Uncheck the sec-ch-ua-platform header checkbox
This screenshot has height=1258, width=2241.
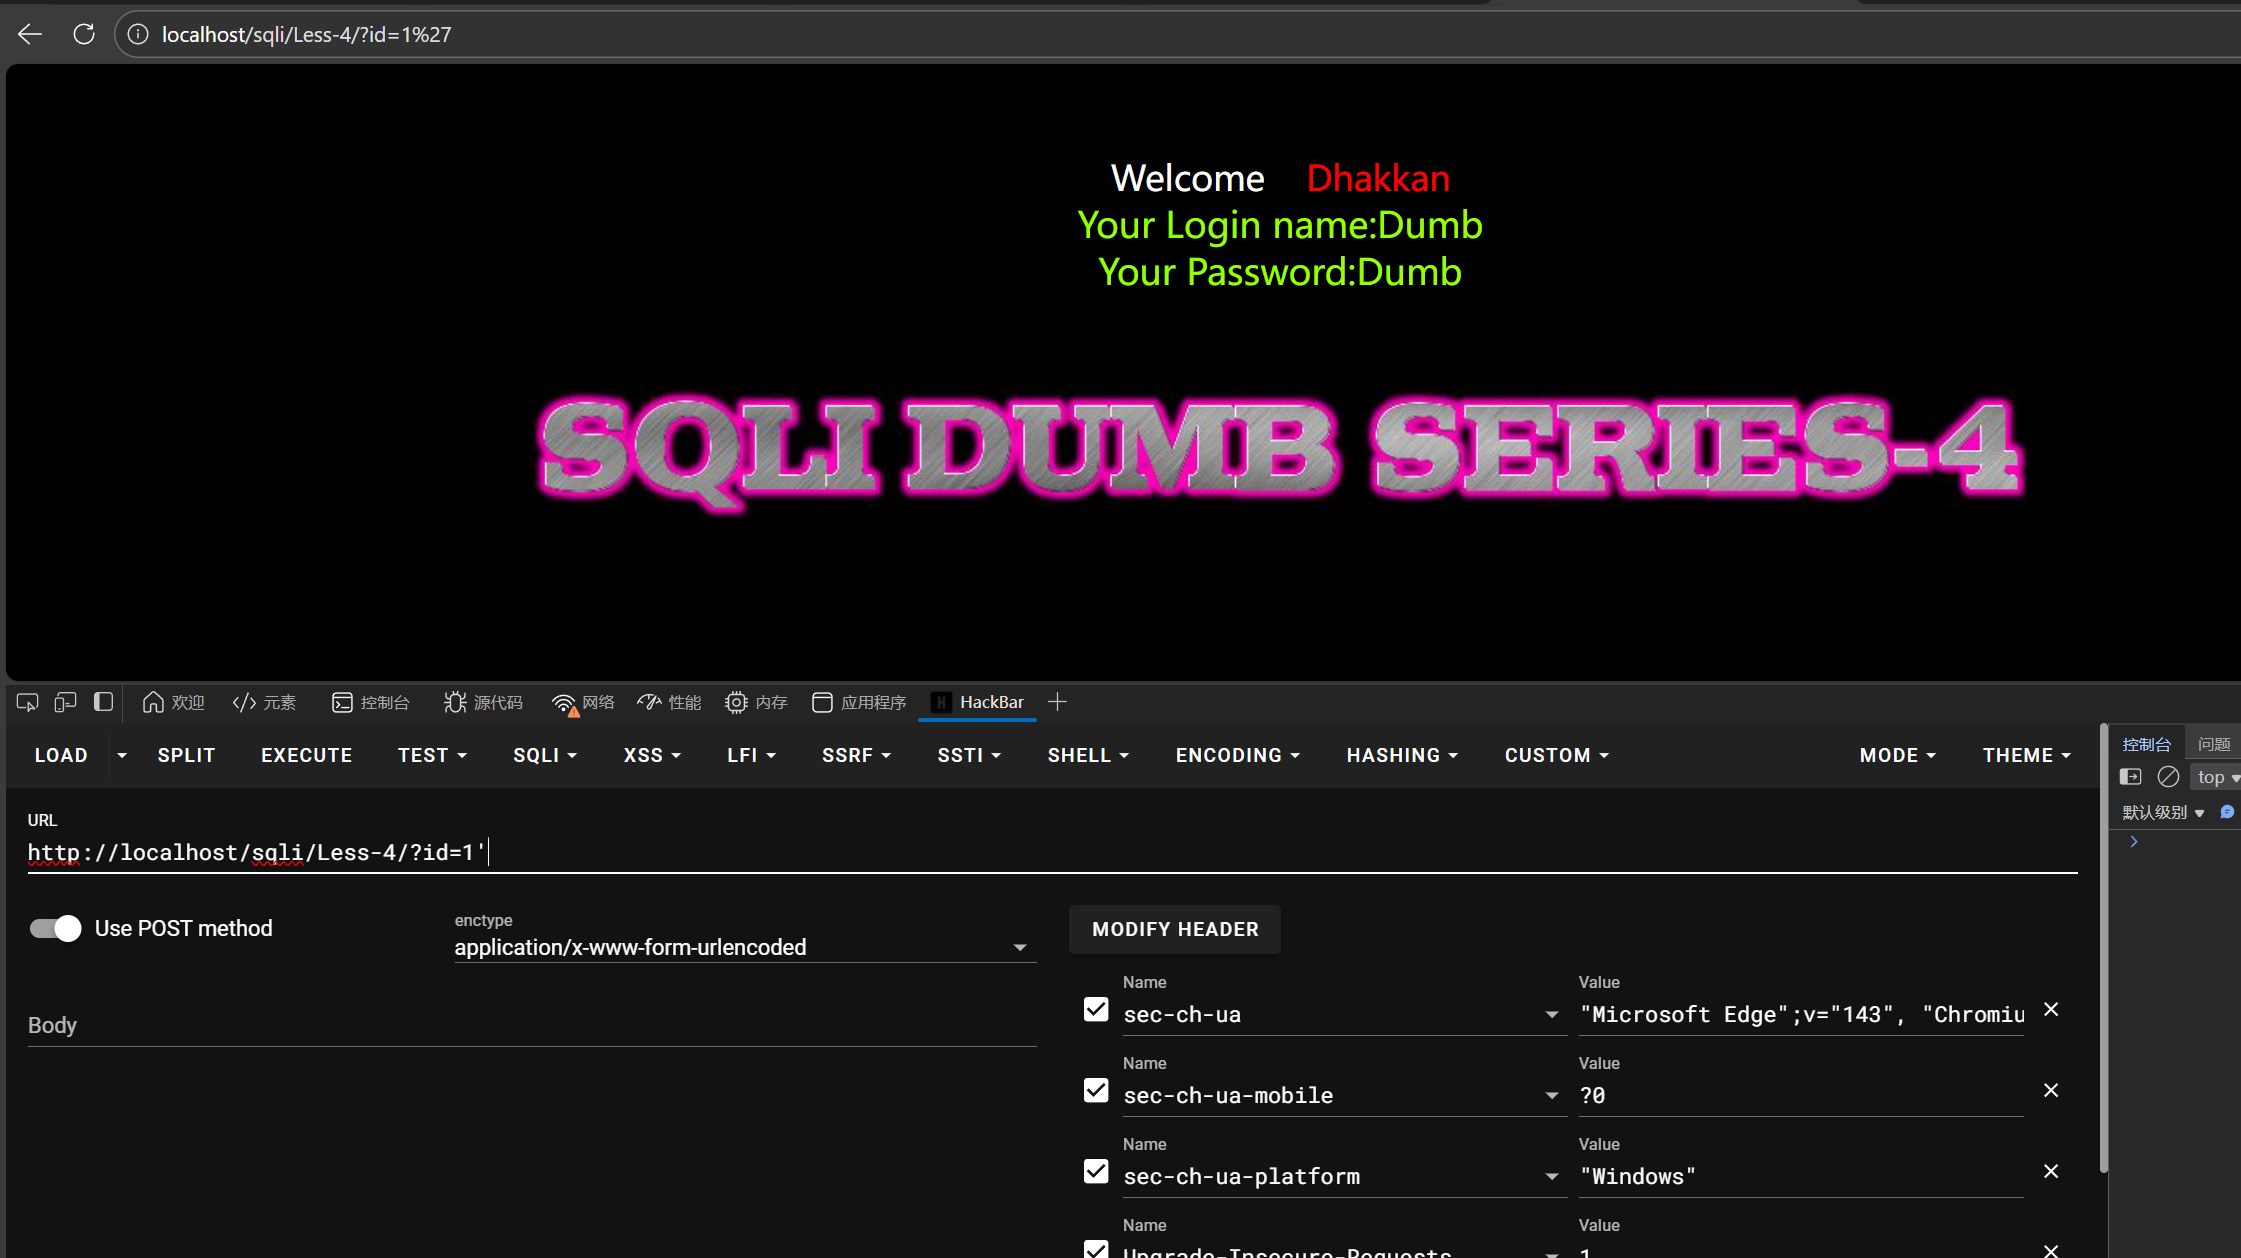1096,1171
